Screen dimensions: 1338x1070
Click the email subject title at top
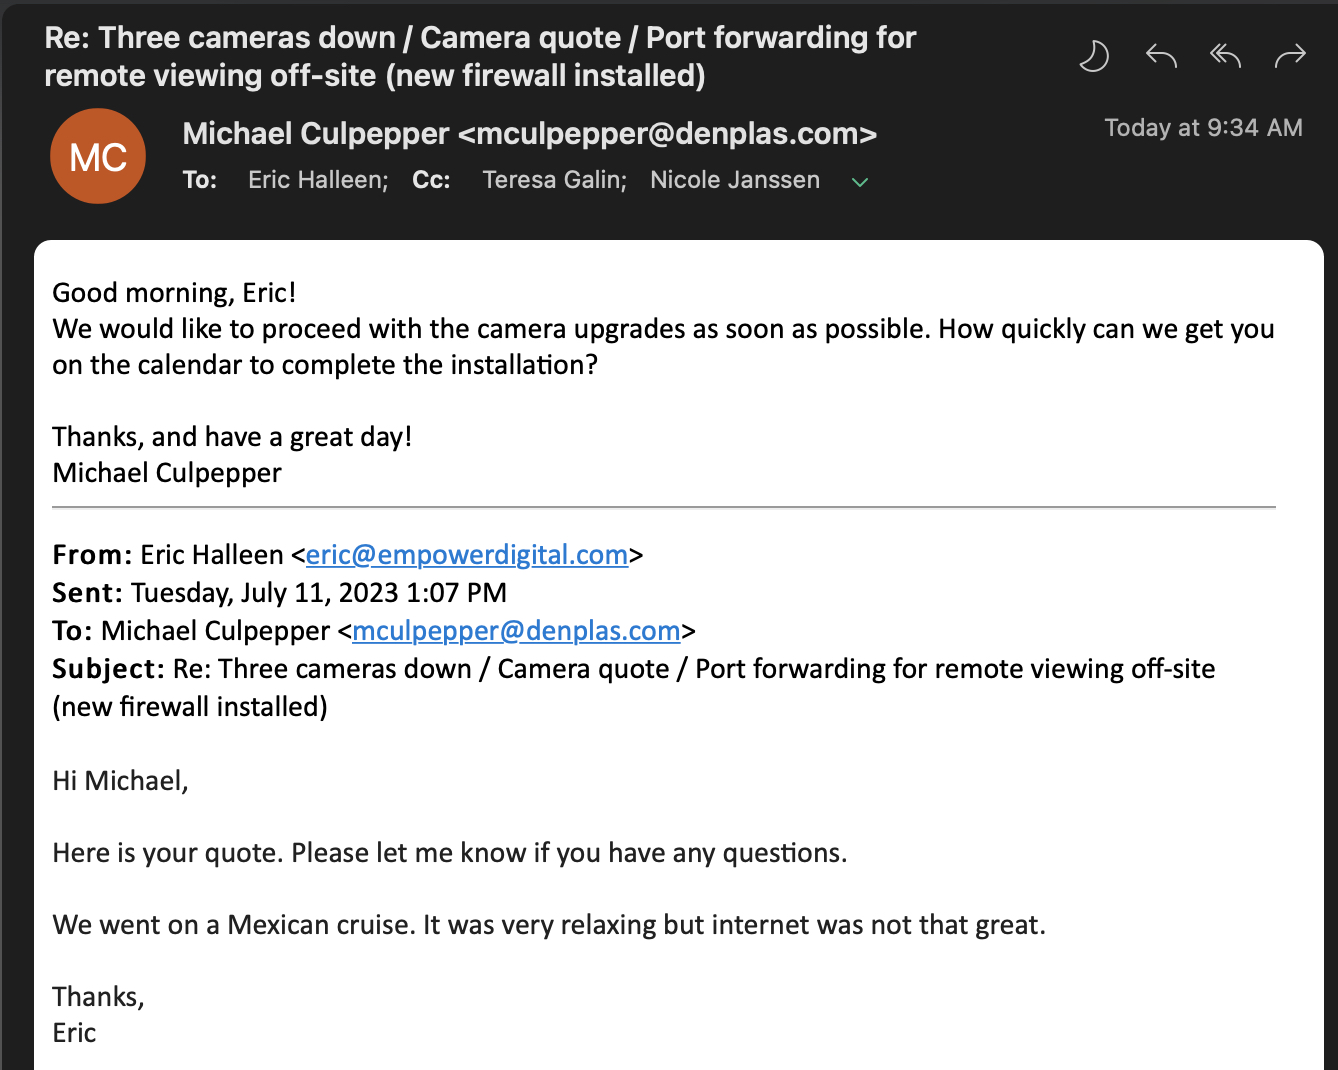(x=480, y=56)
